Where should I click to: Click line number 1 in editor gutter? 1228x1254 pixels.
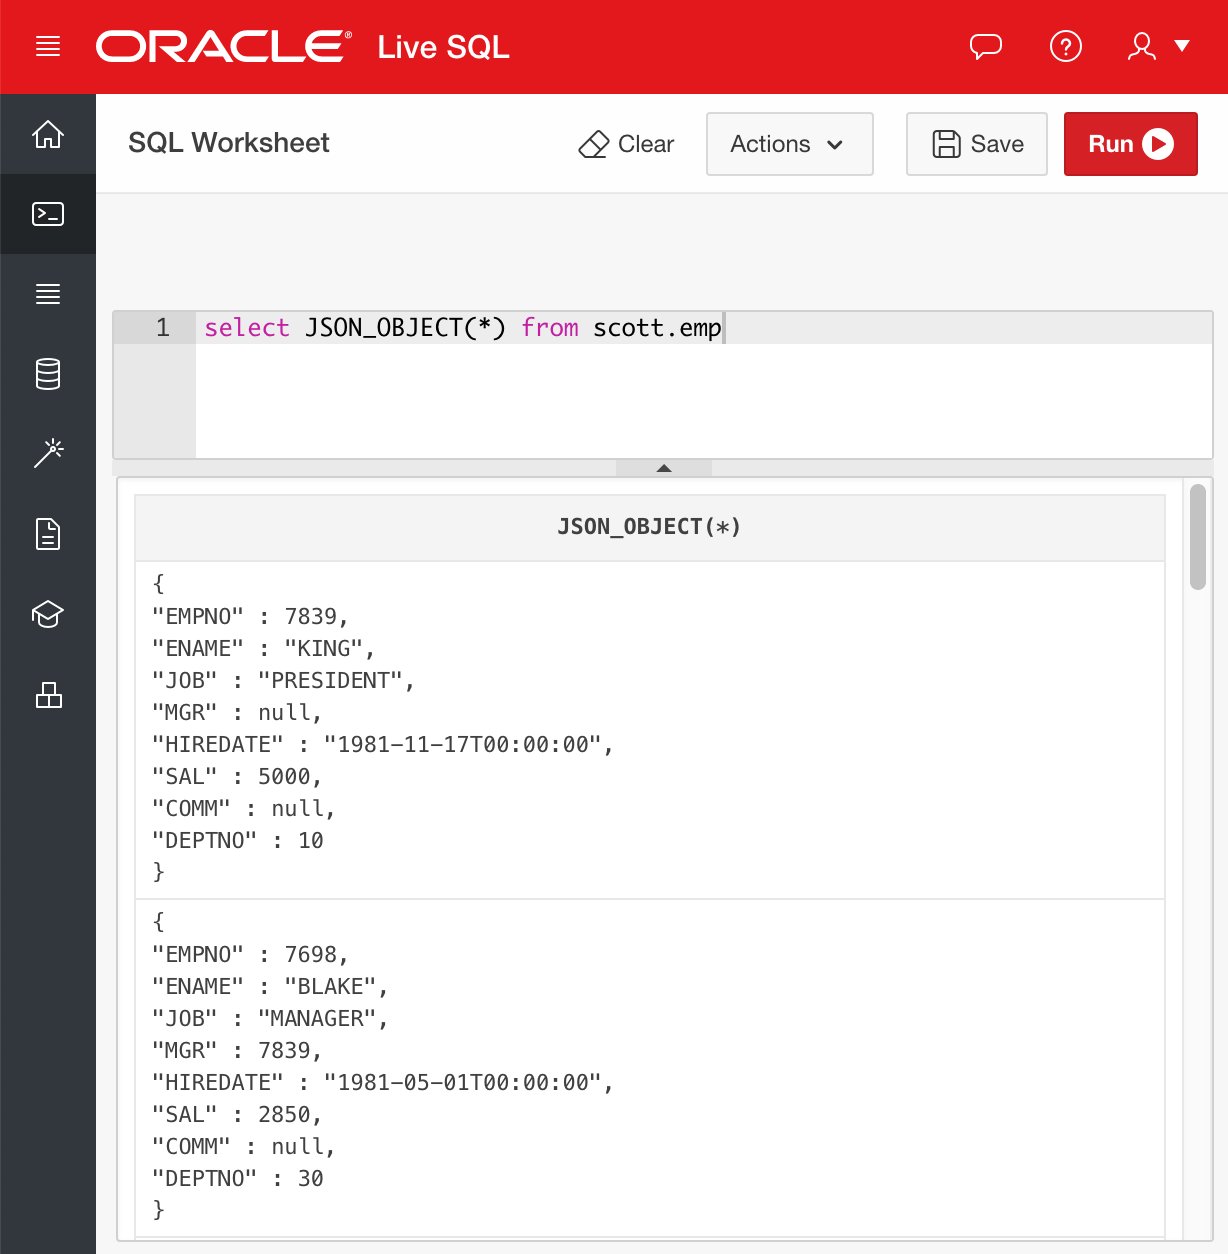(162, 328)
